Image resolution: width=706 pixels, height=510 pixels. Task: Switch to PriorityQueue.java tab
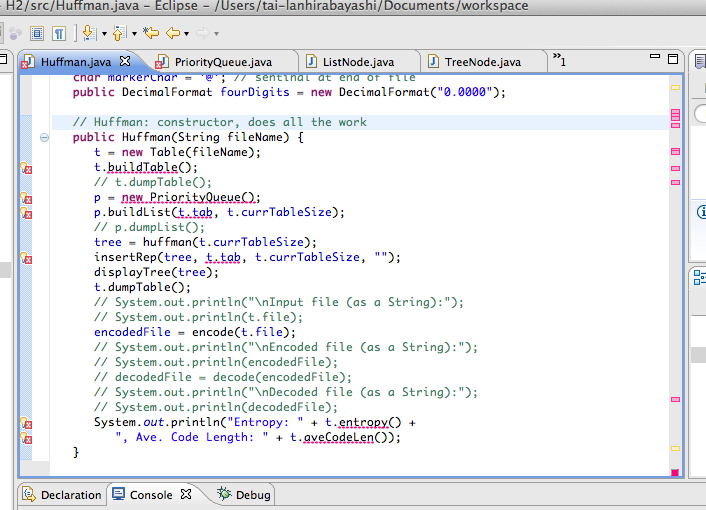tap(223, 62)
